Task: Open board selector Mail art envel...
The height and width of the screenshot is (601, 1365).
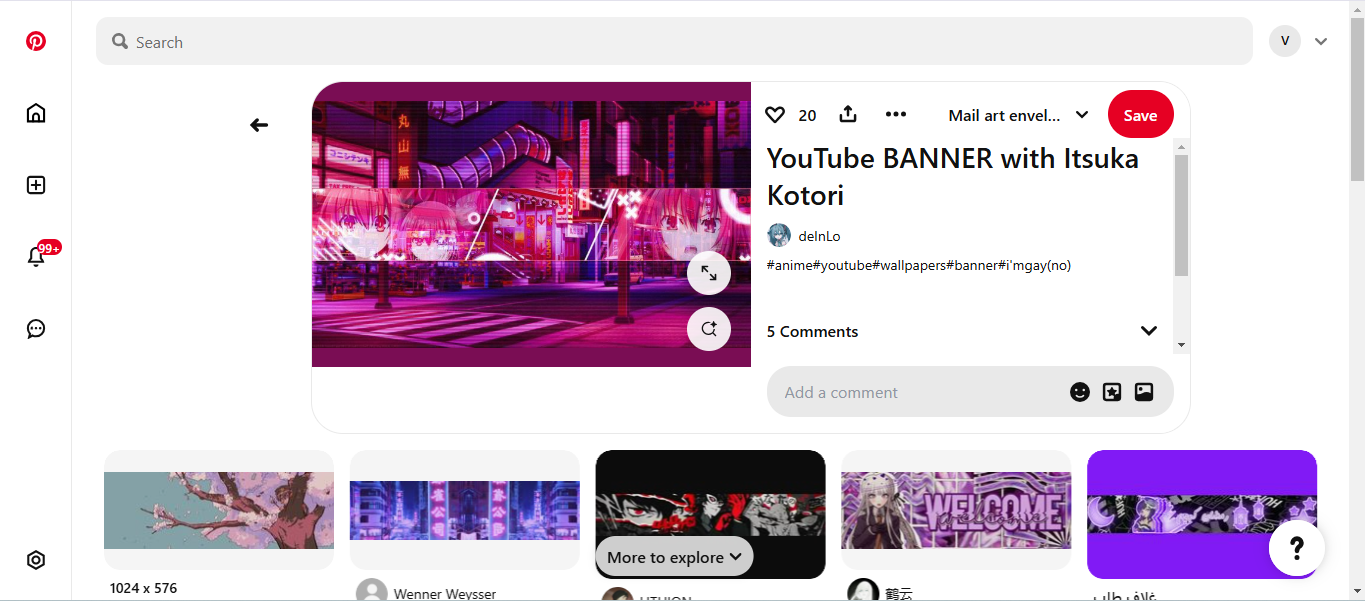Action: (x=1018, y=115)
